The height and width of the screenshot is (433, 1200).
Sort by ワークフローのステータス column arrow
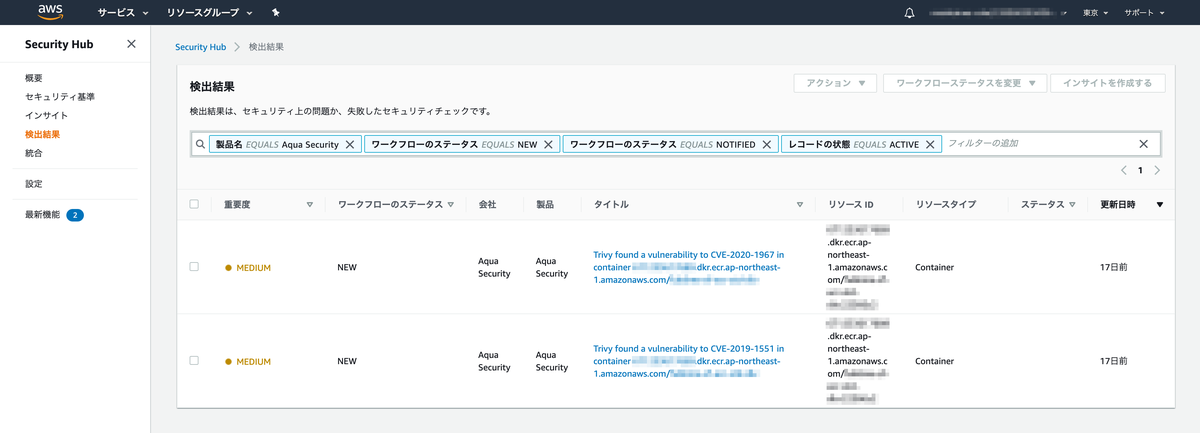point(451,205)
